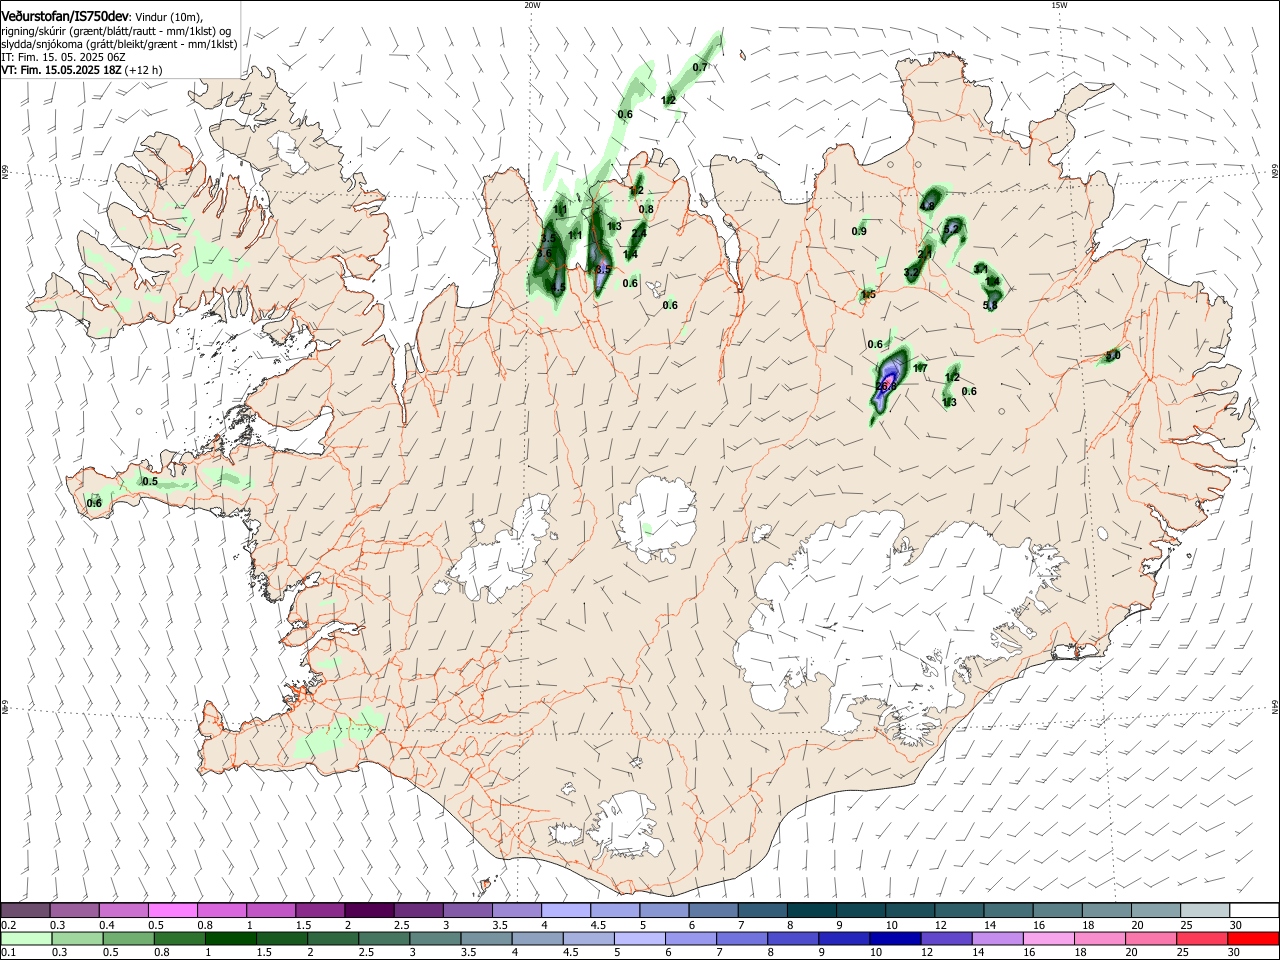Pick the pink 16–18 swatch, lower scale
This screenshot has width=1280, height=960.
[1050, 939]
